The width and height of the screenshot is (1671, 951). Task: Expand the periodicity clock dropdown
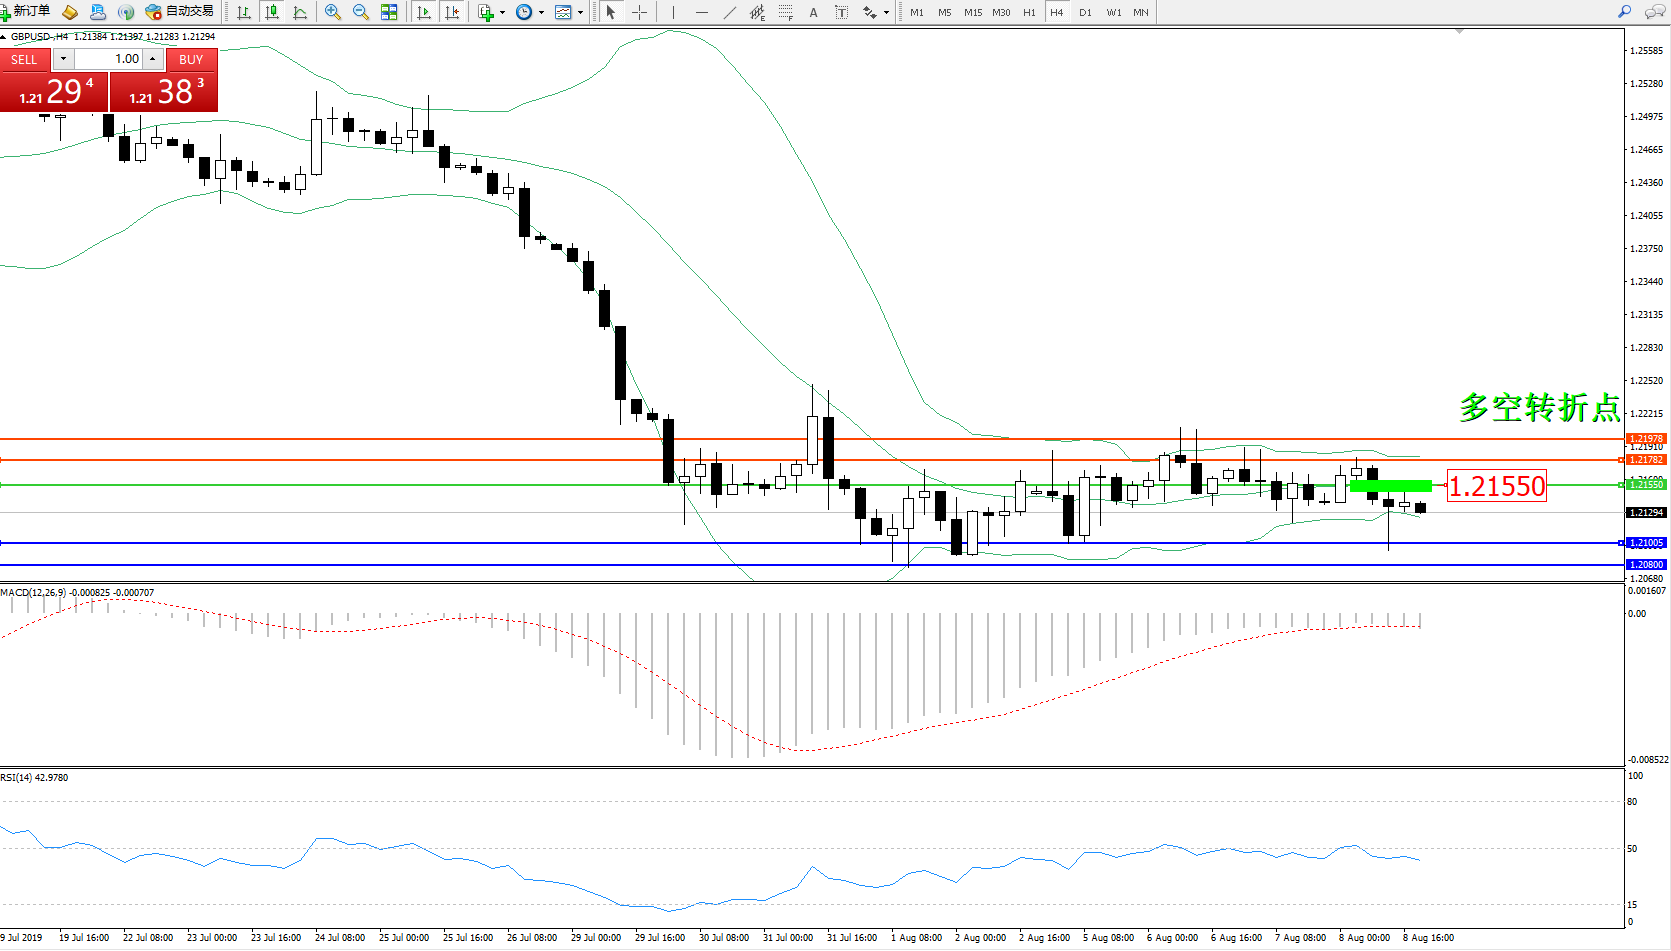[x=541, y=13]
